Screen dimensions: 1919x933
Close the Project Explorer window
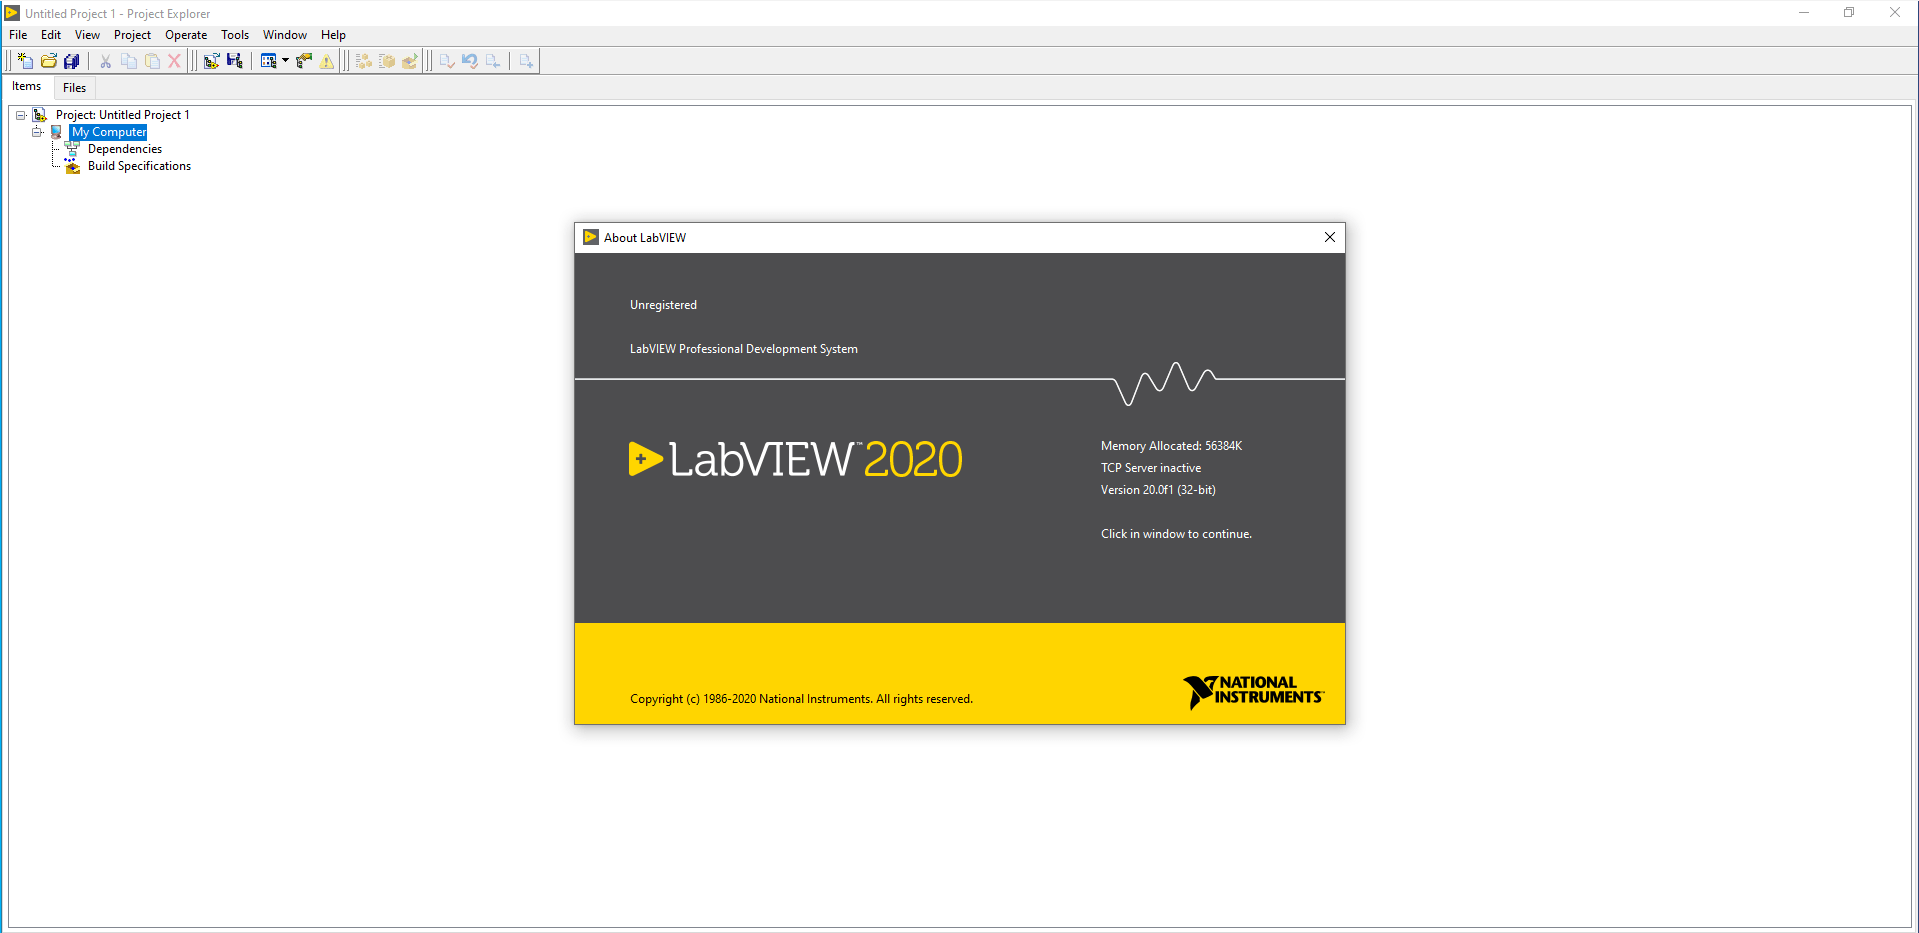(x=1894, y=13)
